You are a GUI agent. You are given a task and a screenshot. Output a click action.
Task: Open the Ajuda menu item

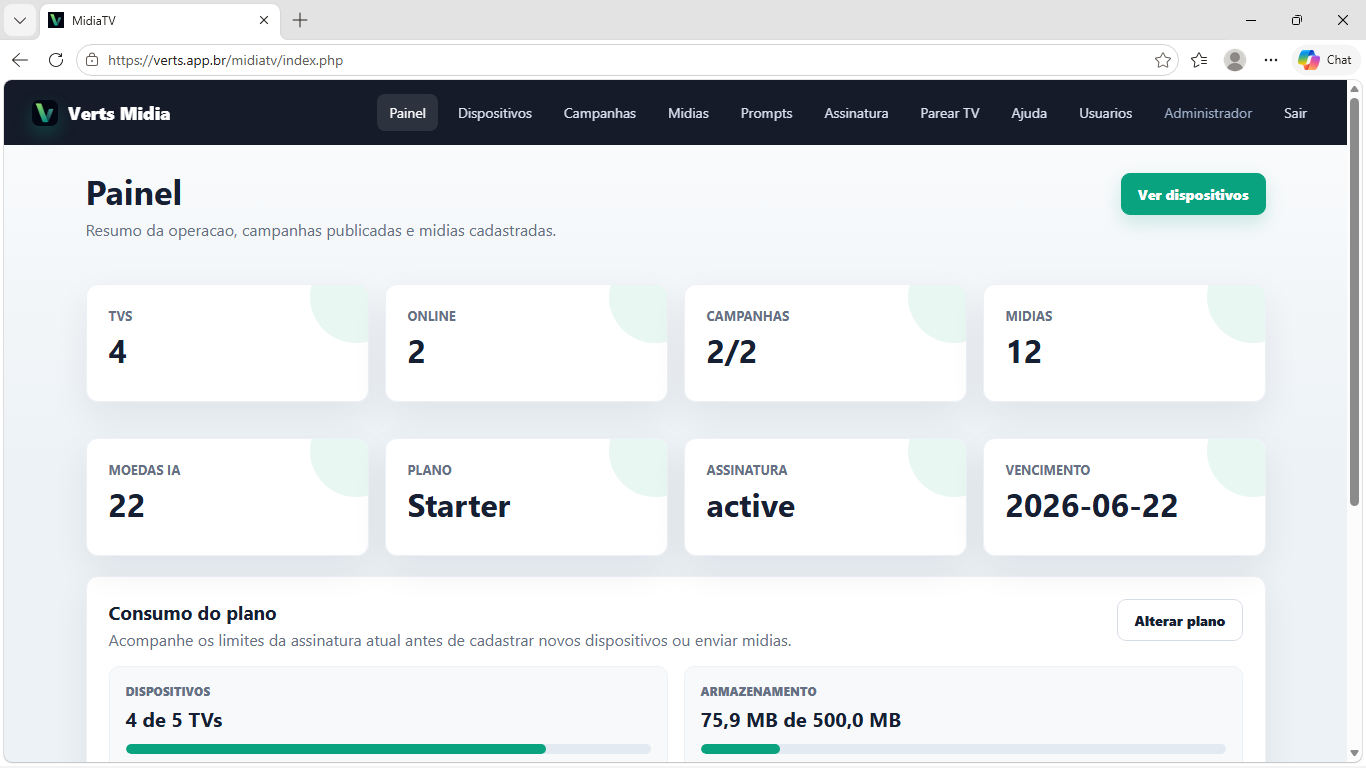pyautogui.click(x=1029, y=113)
